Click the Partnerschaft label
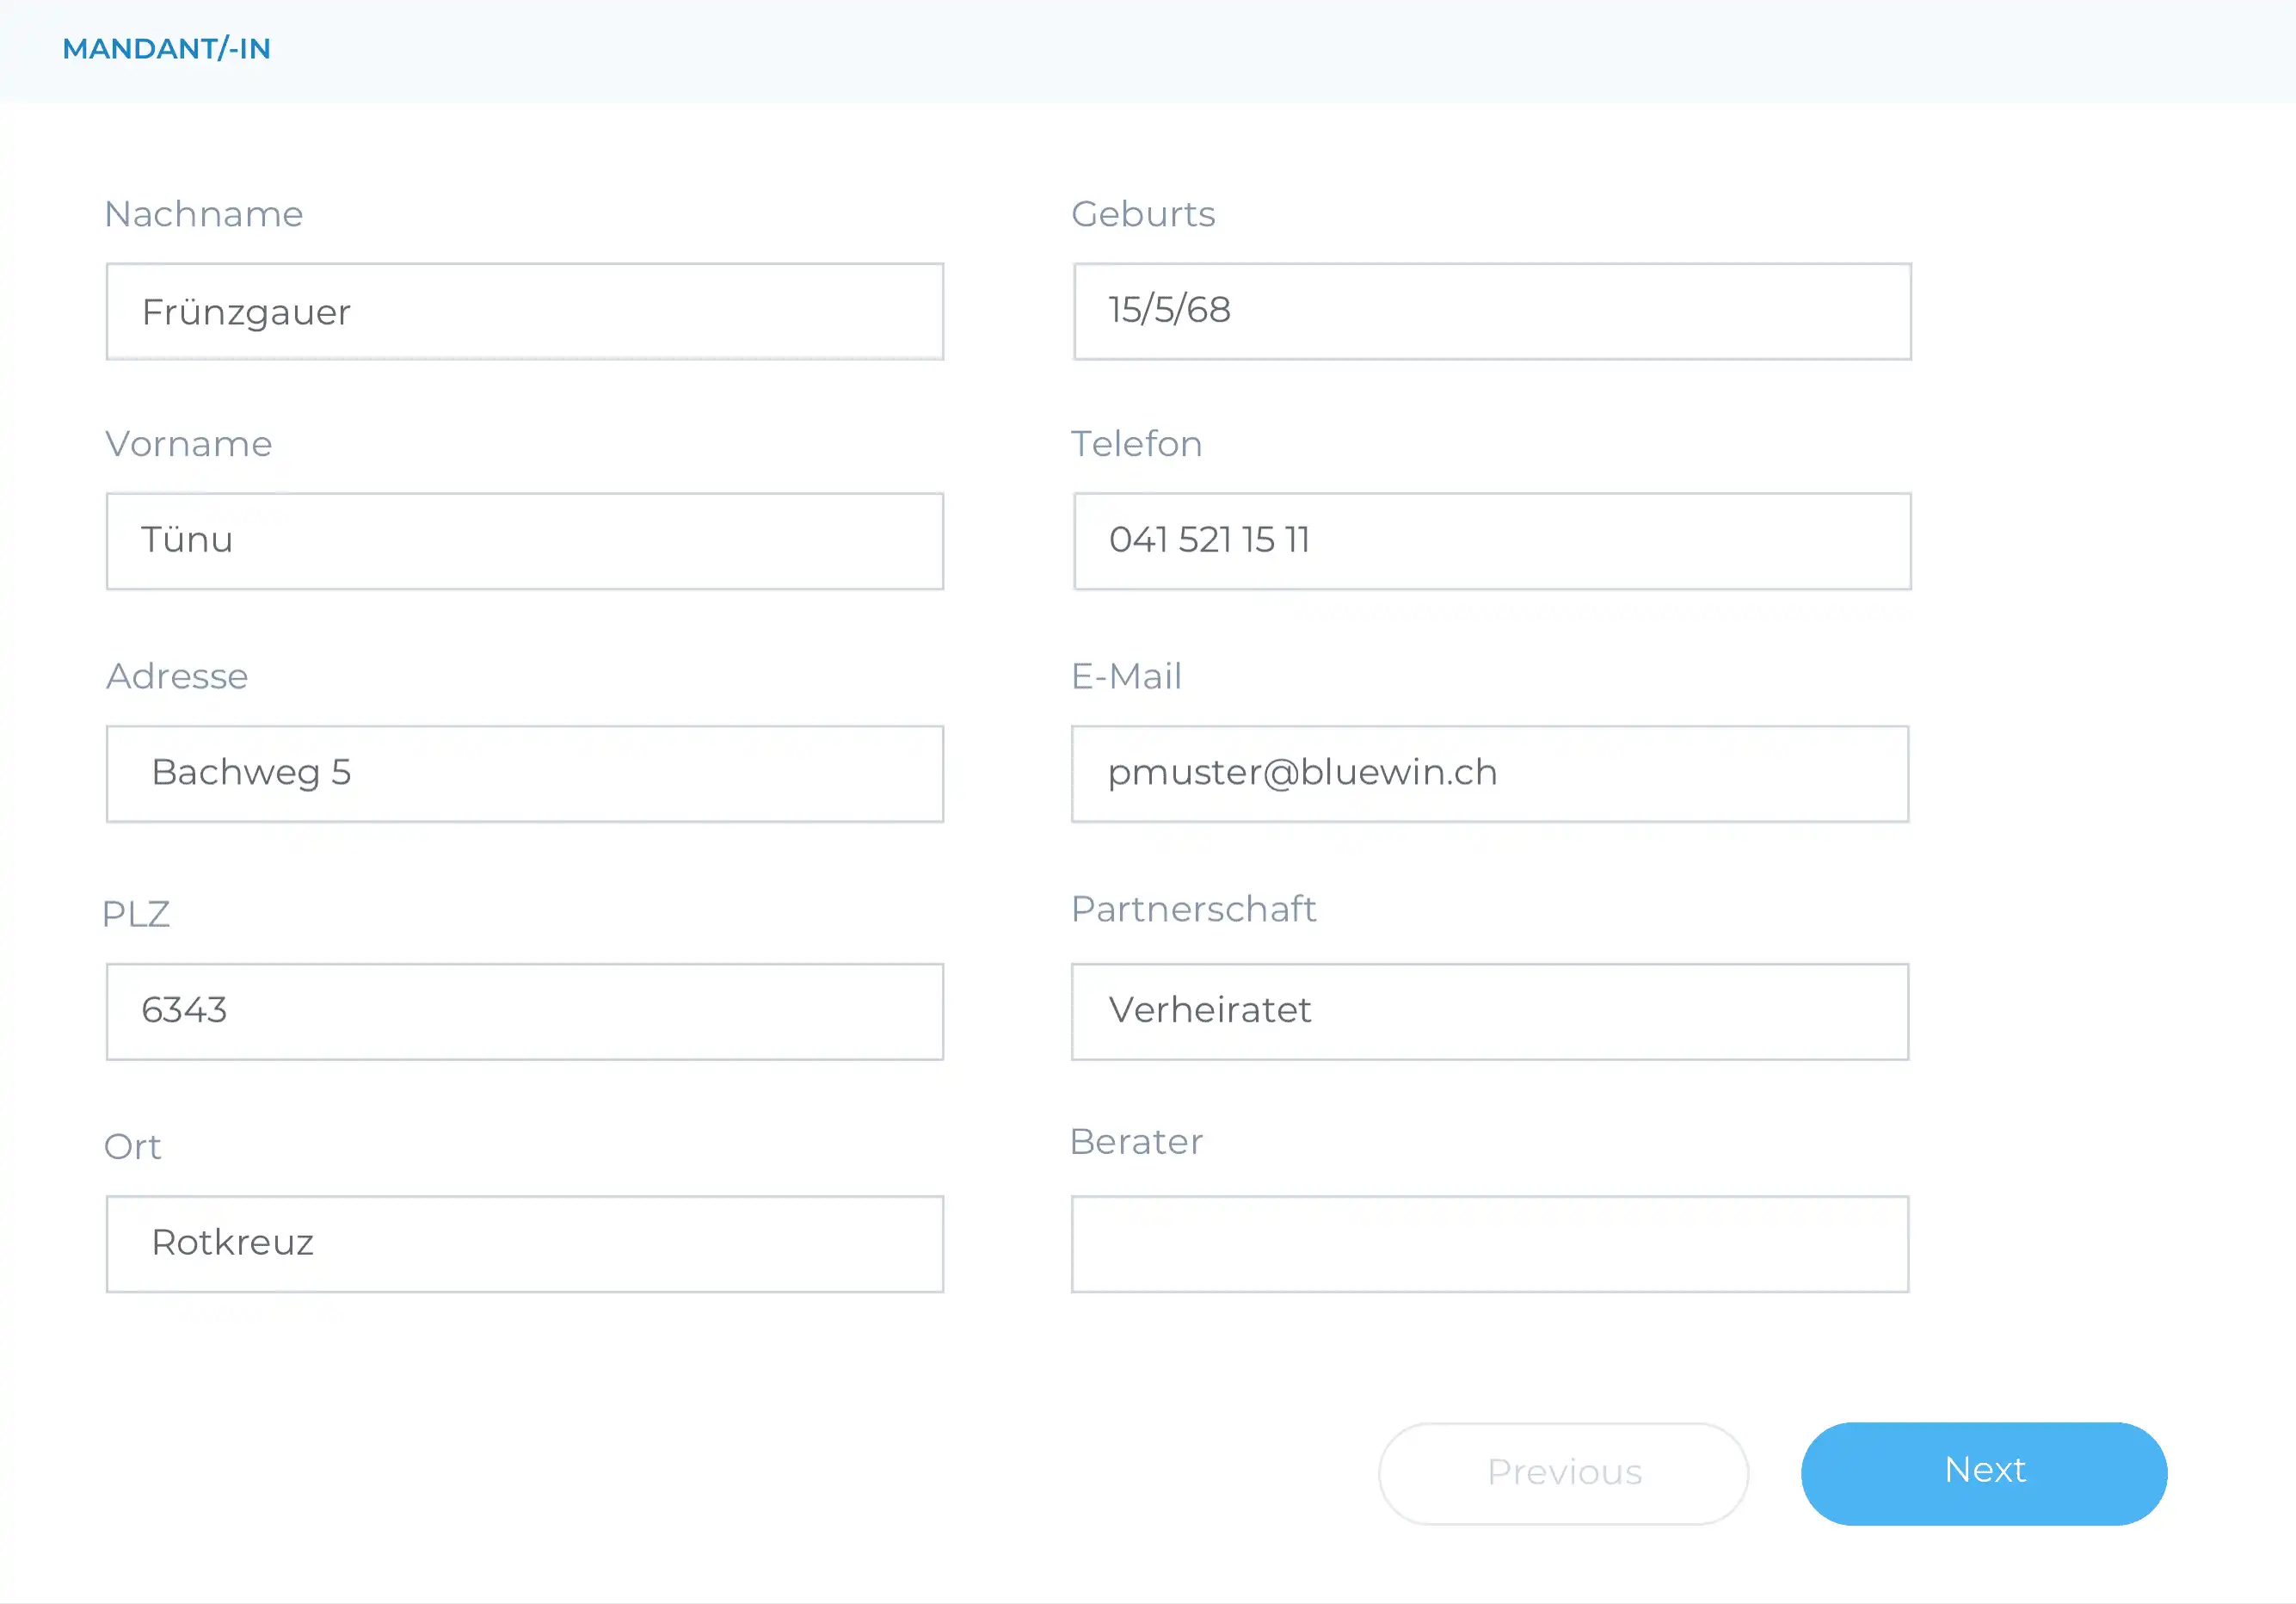 pos(1193,909)
